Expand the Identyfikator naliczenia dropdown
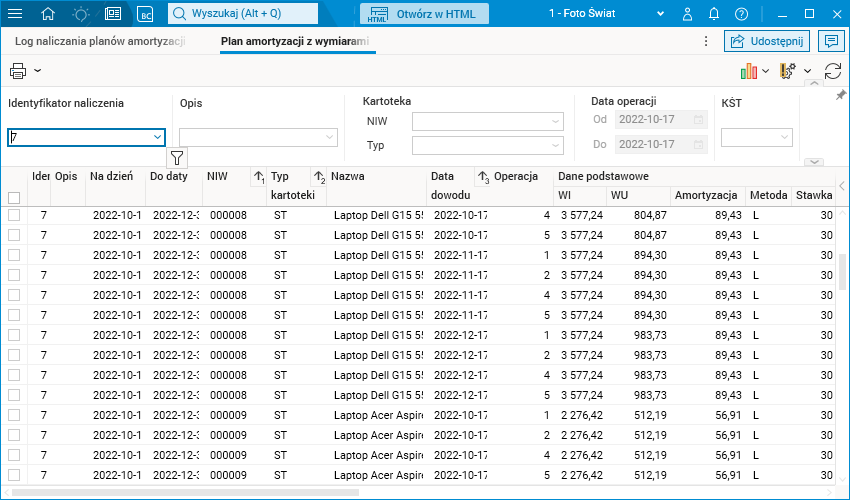Image resolution: width=850 pixels, height=500 pixels. click(x=157, y=138)
